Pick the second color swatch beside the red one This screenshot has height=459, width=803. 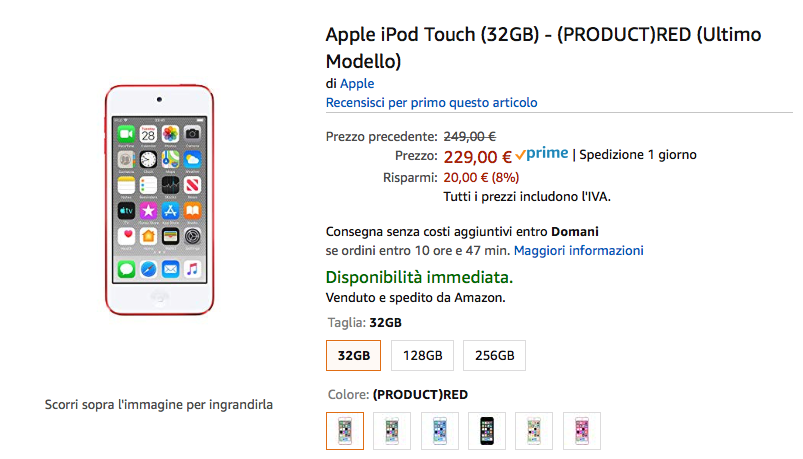392,430
